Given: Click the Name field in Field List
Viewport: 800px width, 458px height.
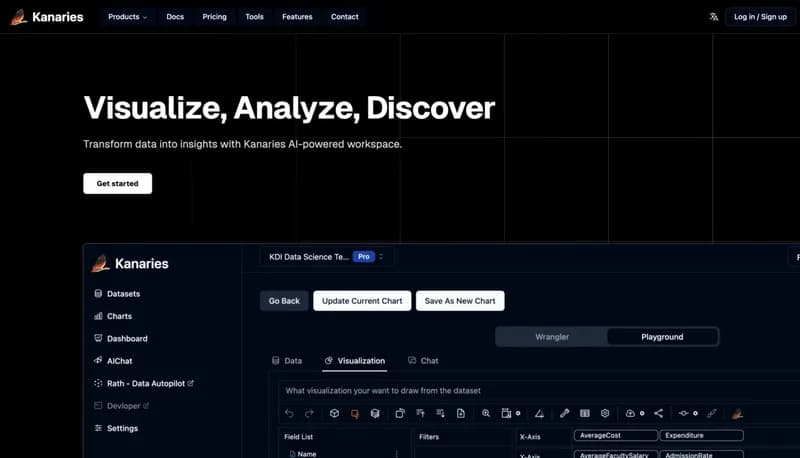Looking at the screenshot, I should 303,453.
